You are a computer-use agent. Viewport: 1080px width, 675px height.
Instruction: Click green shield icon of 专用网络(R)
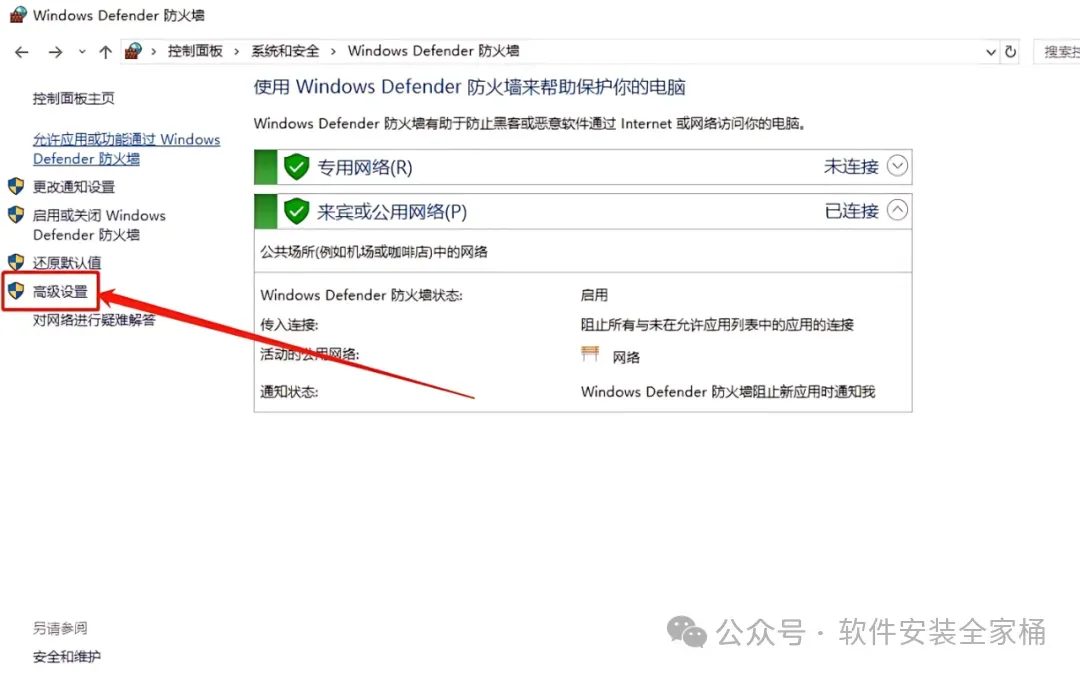point(296,167)
